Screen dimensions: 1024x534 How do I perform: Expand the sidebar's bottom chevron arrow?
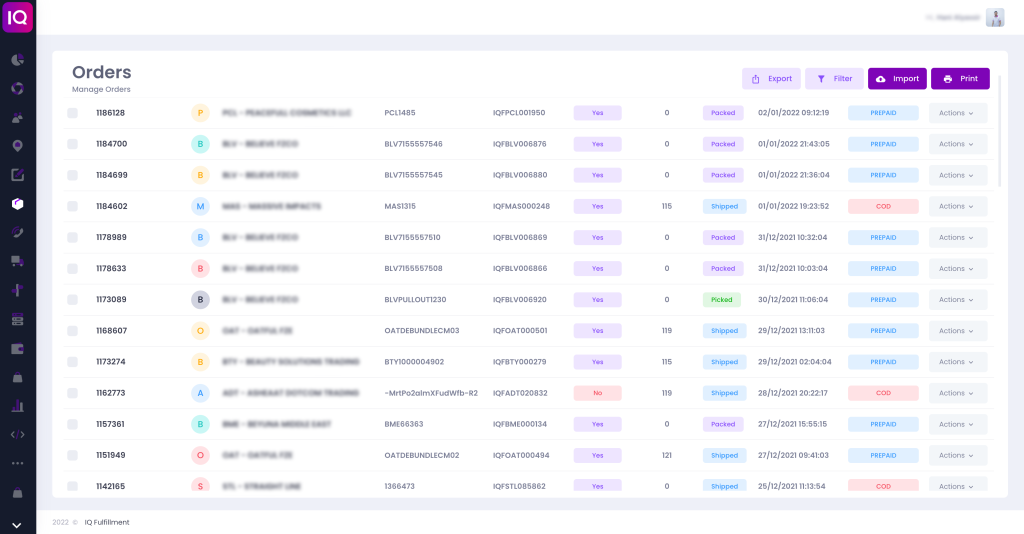17,524
